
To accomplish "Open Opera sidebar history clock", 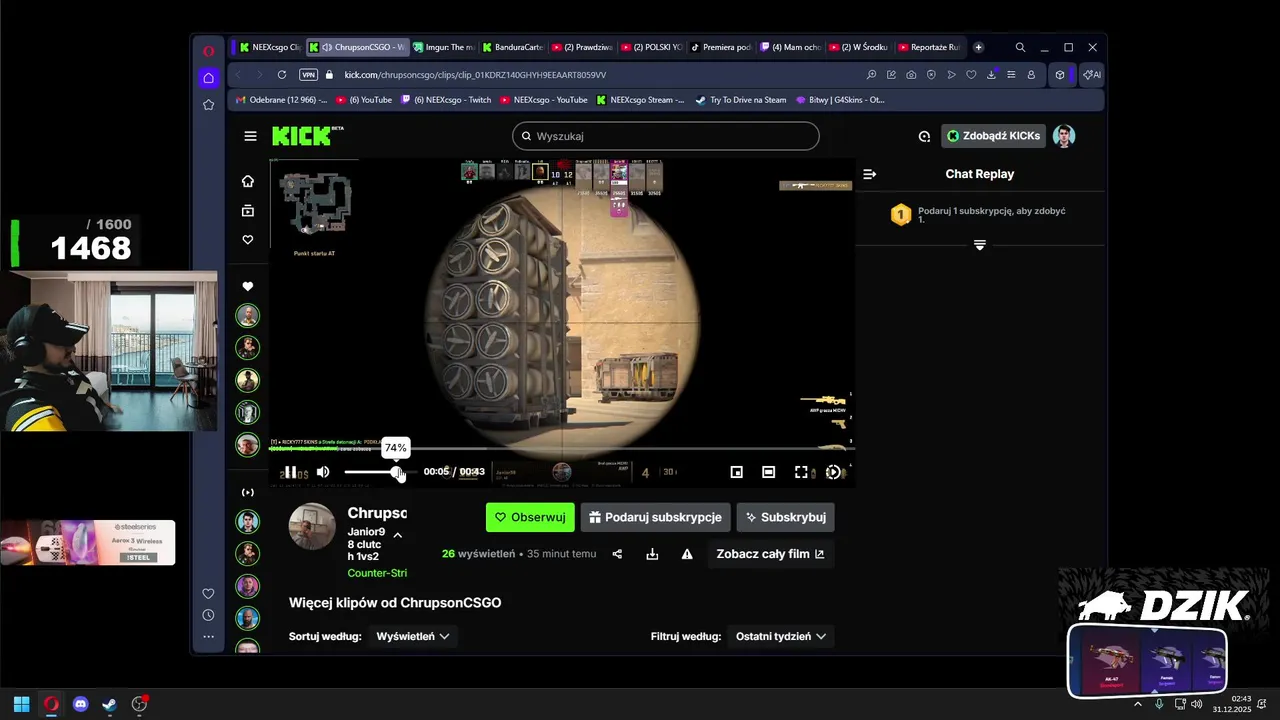I will (x=208, y=615).
